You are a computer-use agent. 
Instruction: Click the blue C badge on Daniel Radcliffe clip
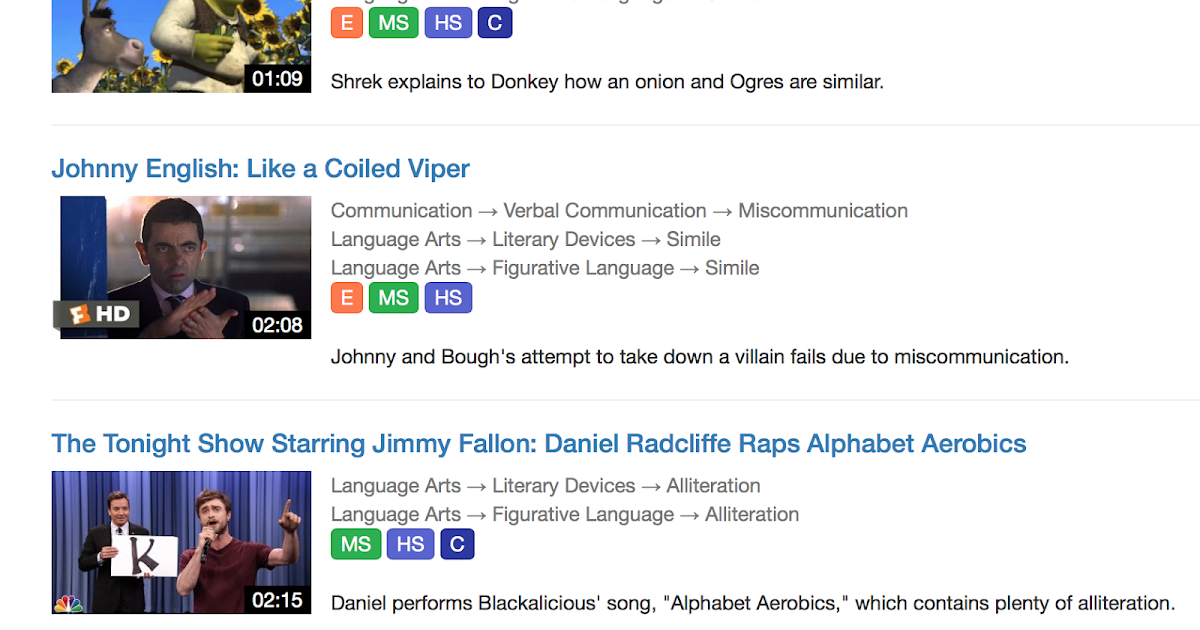(456, 544)
